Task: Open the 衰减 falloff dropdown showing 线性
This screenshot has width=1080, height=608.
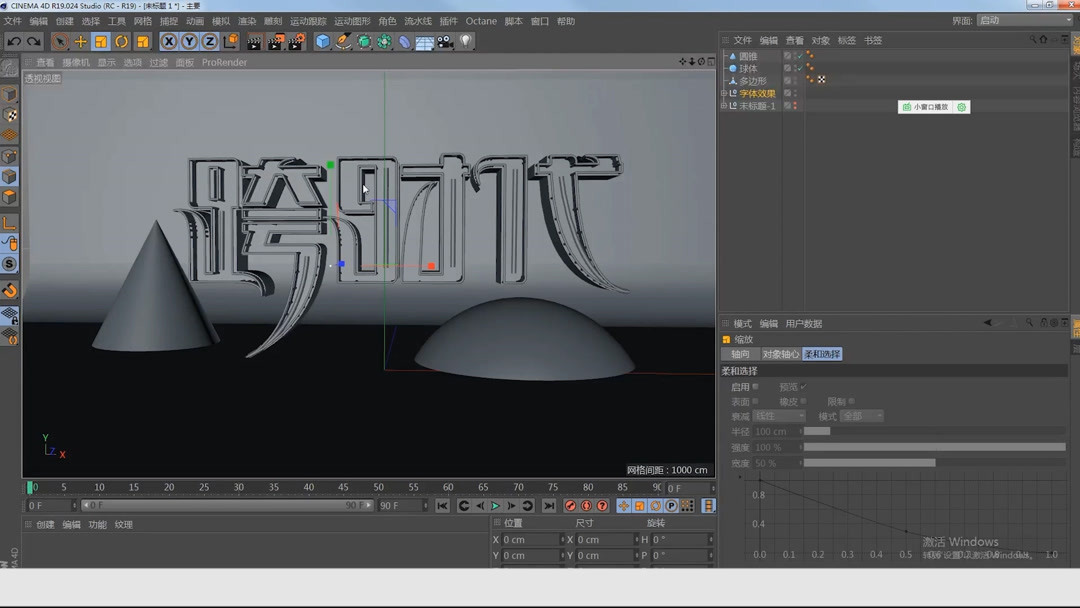Action: click(x=779, y=415)
